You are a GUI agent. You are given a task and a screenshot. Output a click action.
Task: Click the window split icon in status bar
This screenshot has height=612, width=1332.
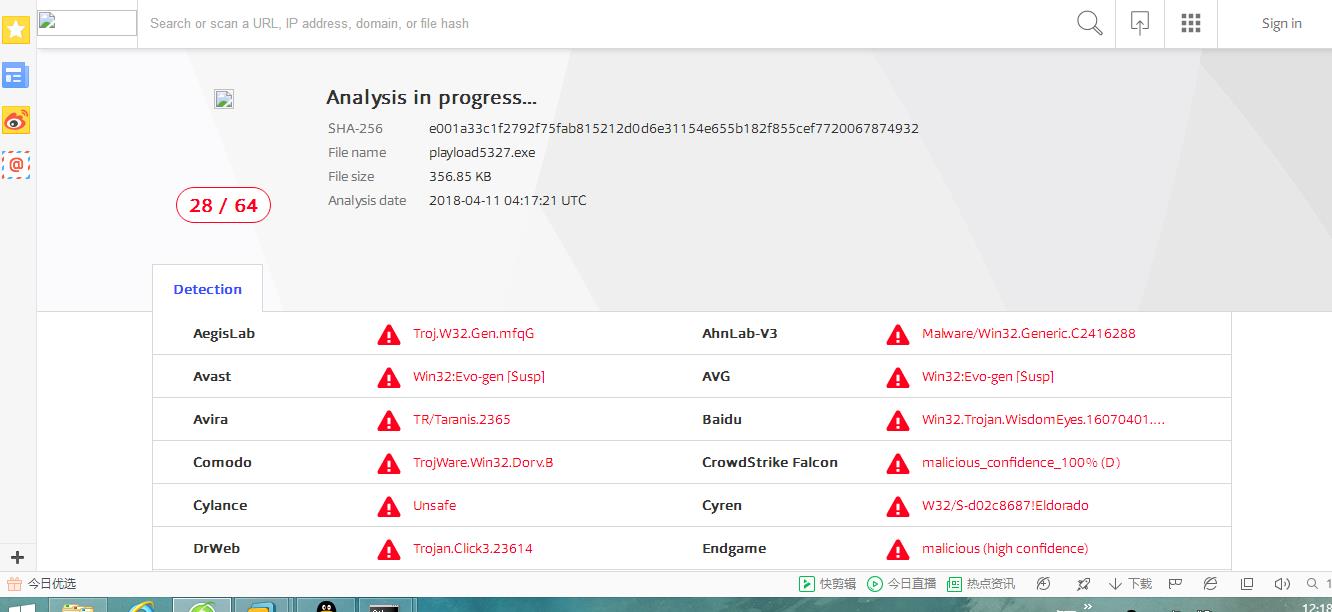(x=1247, y=583)
